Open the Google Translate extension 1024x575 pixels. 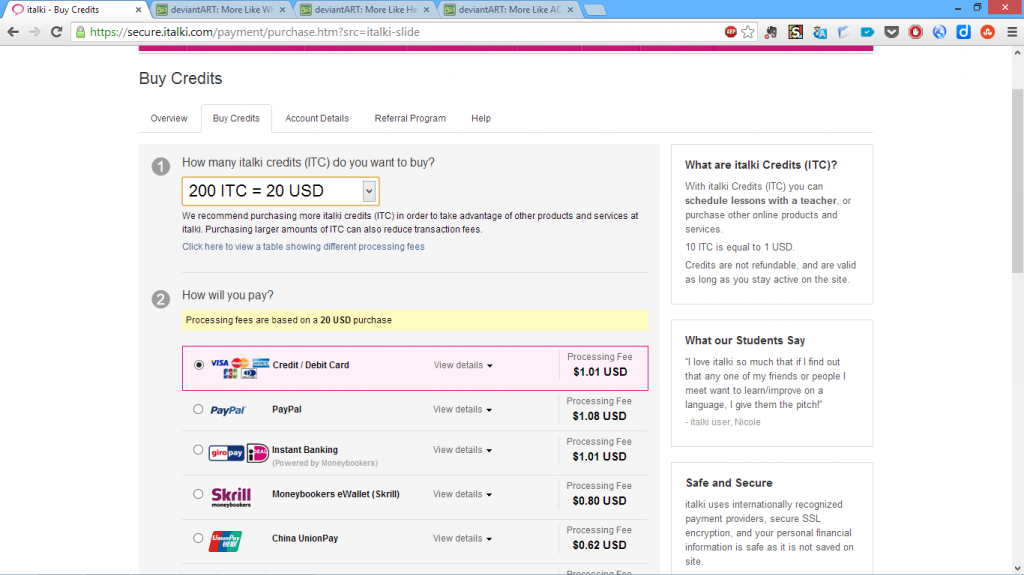tap(820, 32)
